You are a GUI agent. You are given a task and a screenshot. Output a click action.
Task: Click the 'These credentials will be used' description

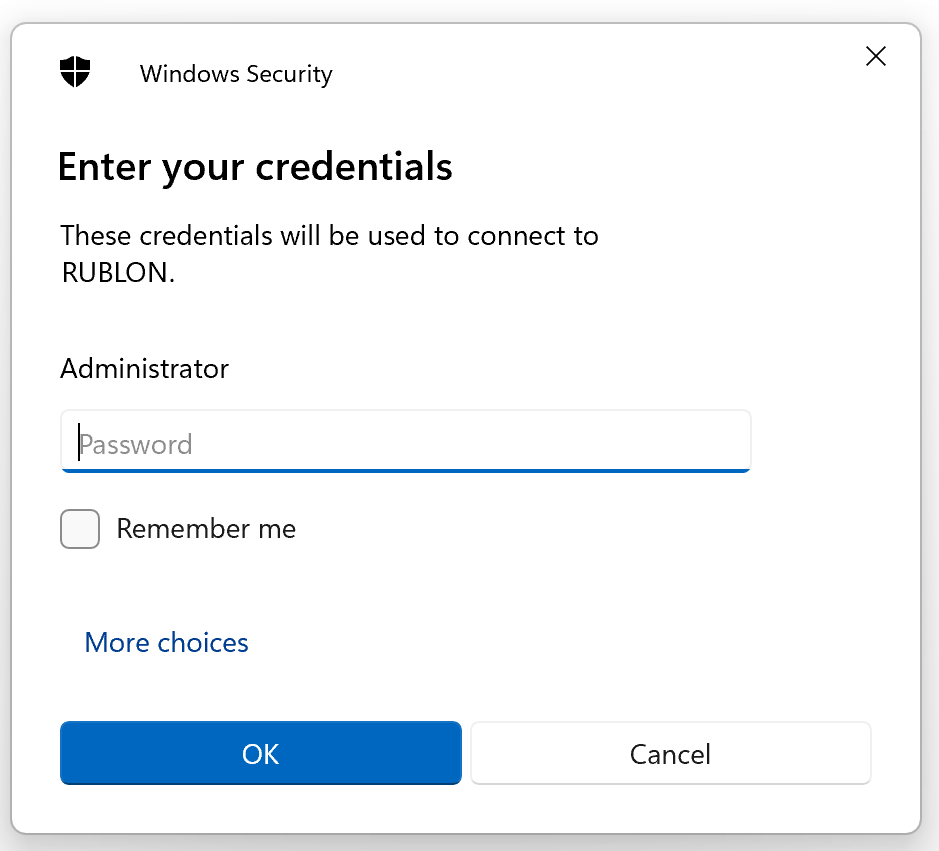[x=329, y=236]
